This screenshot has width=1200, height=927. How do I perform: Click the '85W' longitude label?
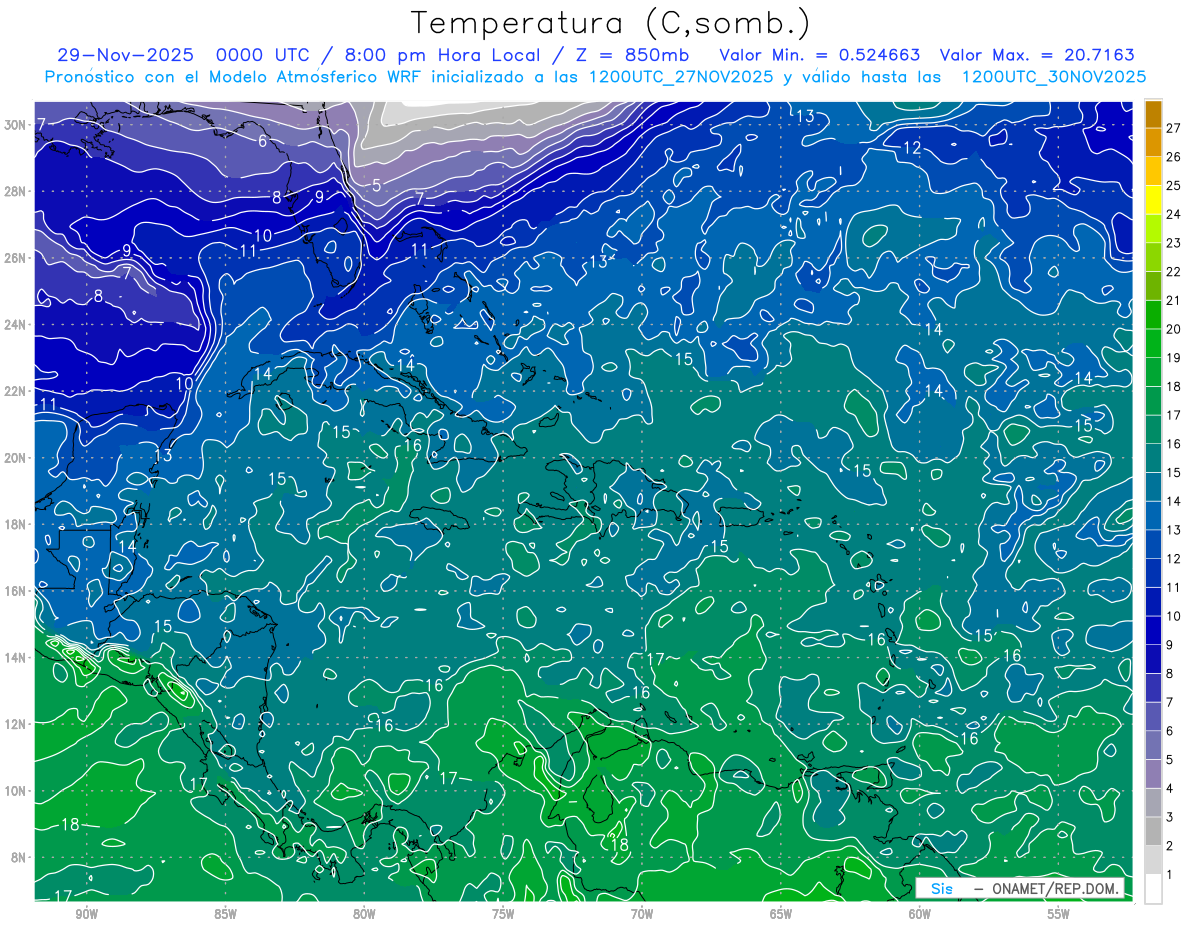[225, 914]
